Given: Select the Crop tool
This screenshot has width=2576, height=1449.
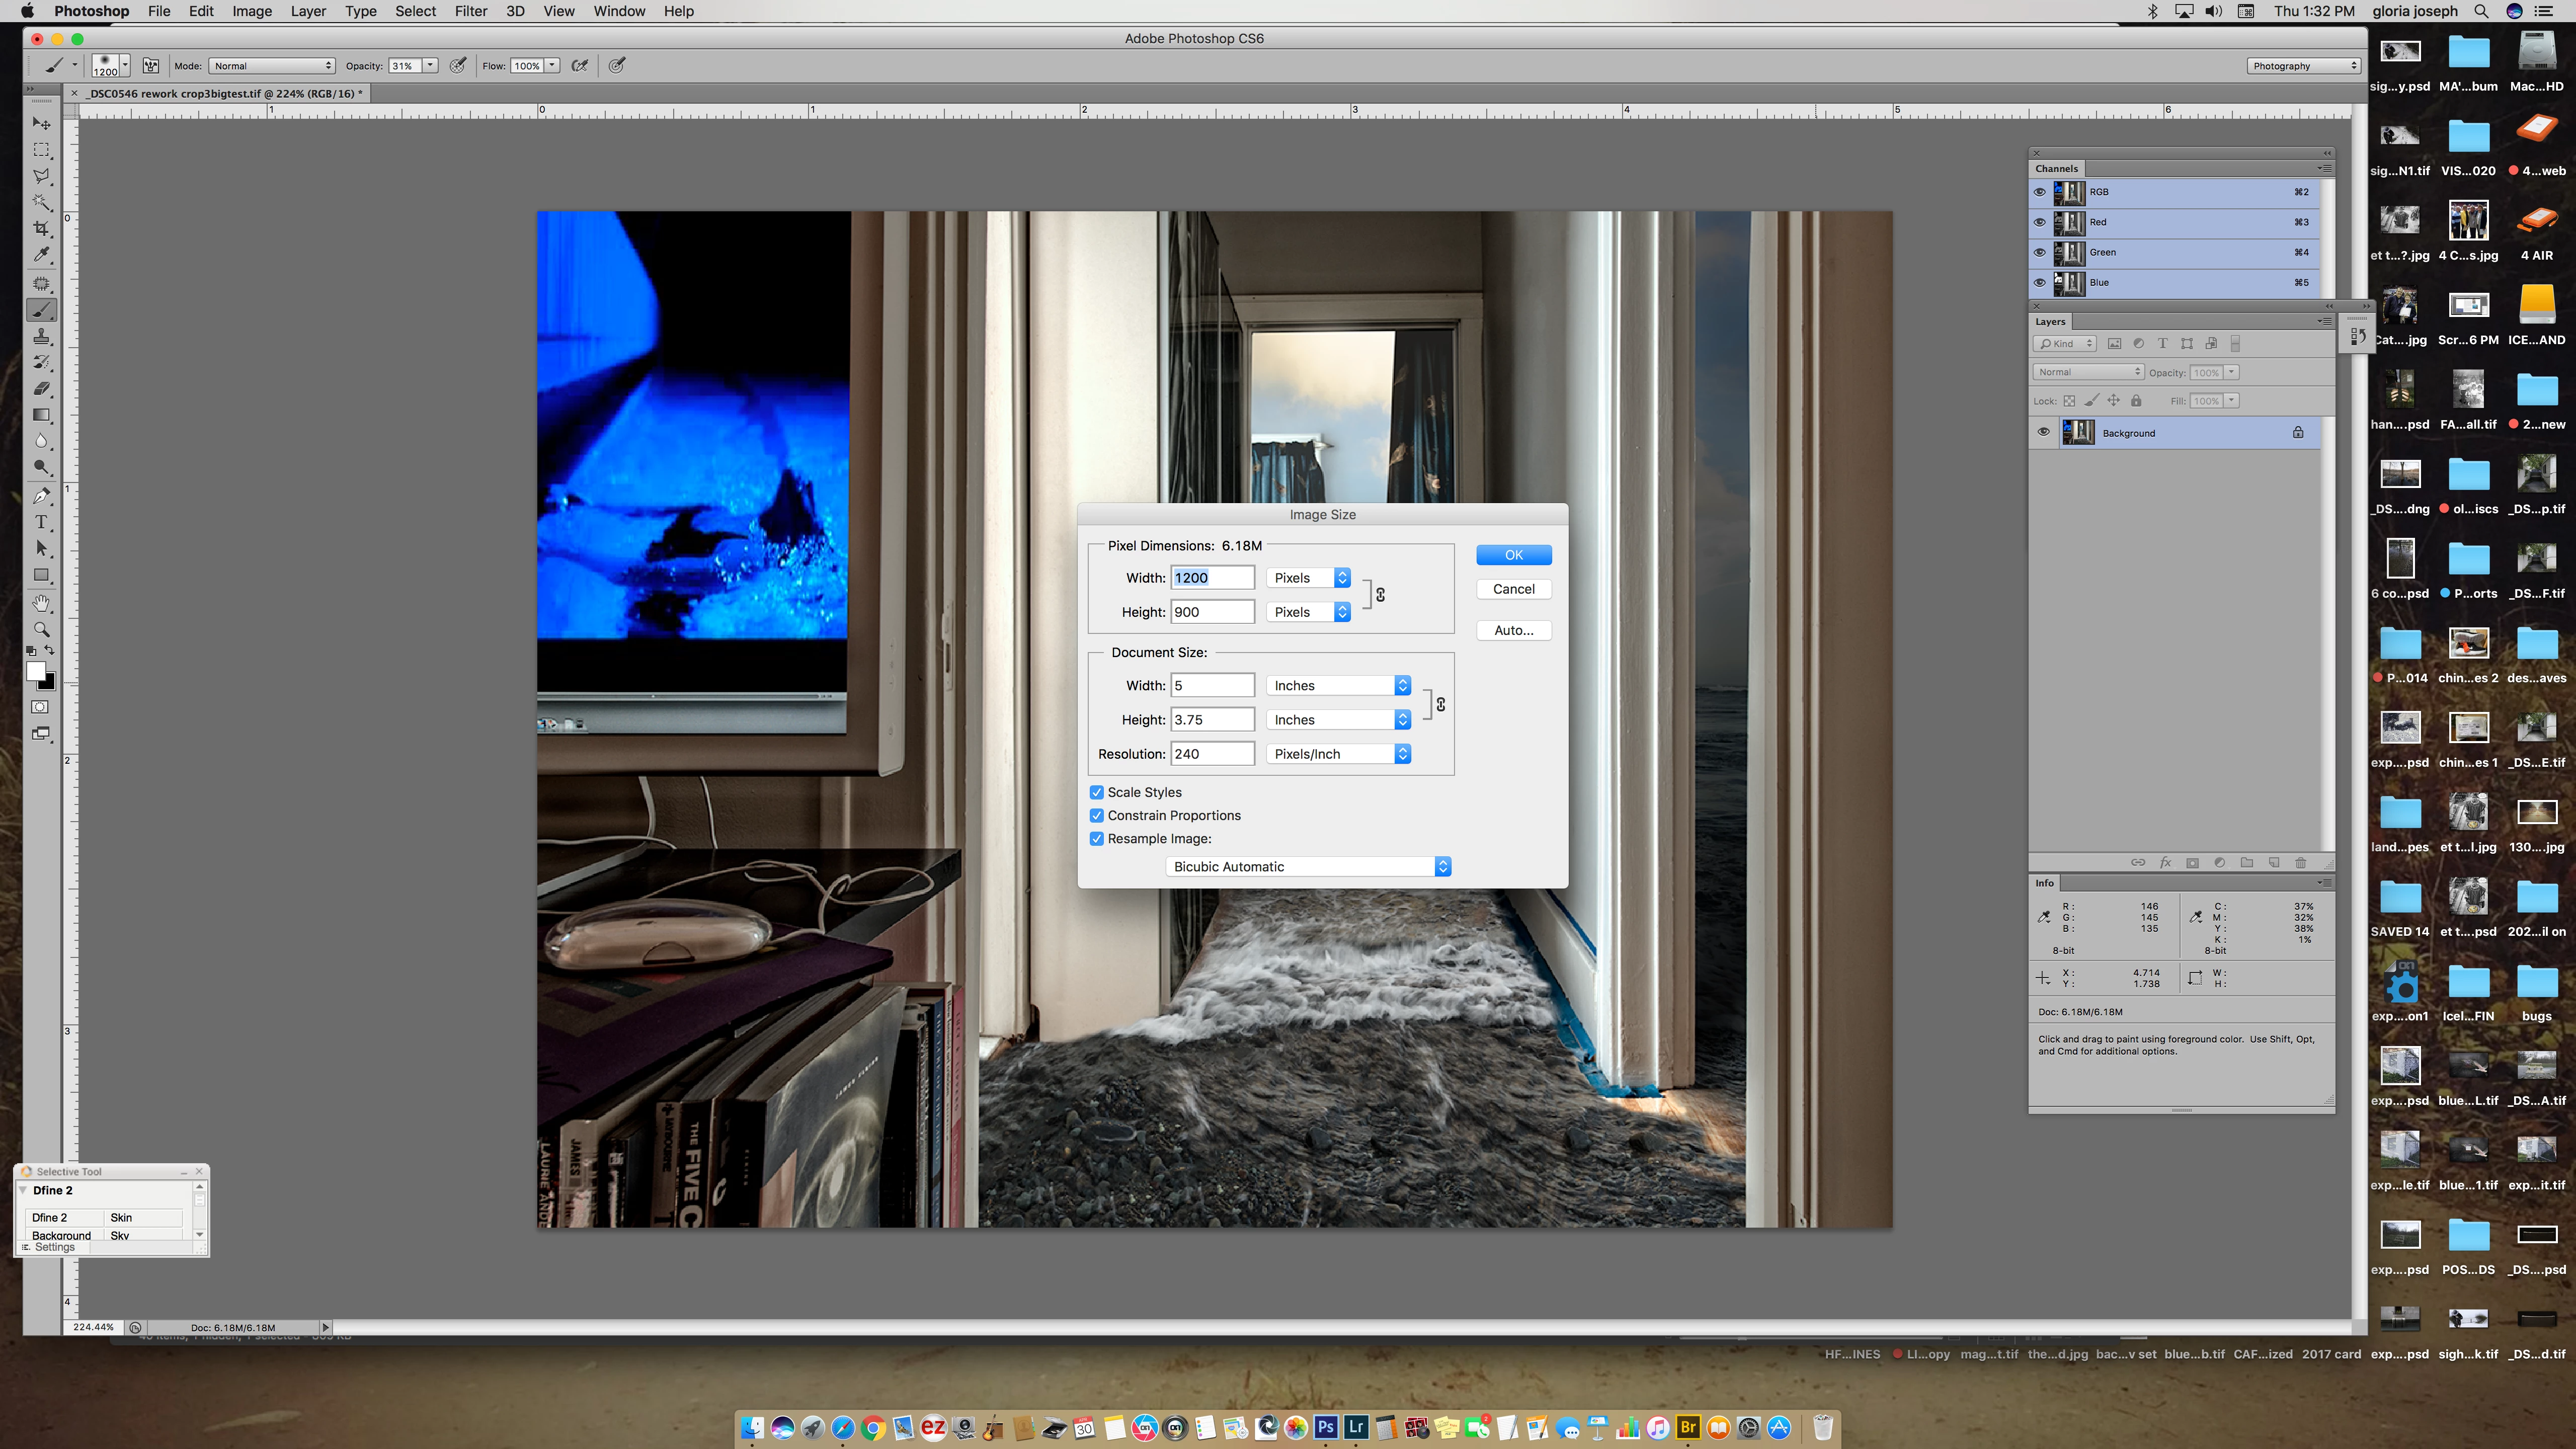Looking at the screenshot, I should [41, 229].
